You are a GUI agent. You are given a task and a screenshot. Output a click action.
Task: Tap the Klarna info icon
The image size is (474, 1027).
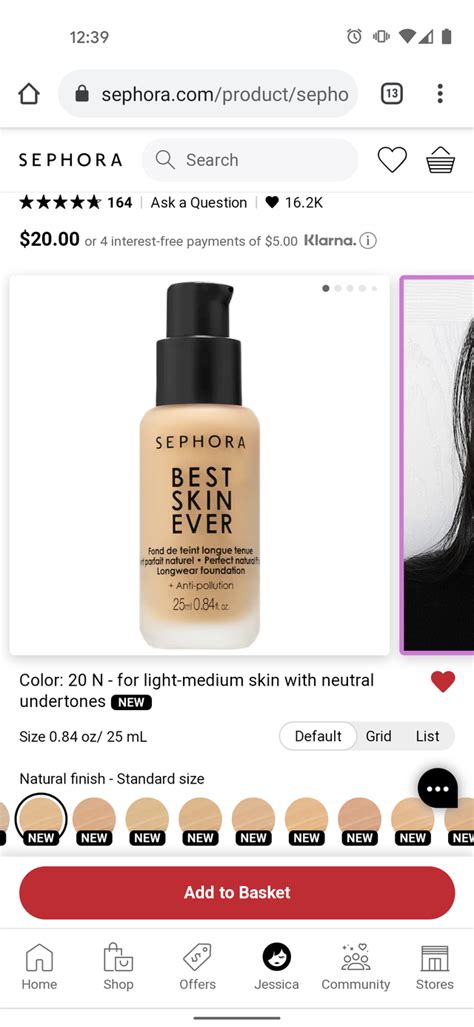coord(369,241)
